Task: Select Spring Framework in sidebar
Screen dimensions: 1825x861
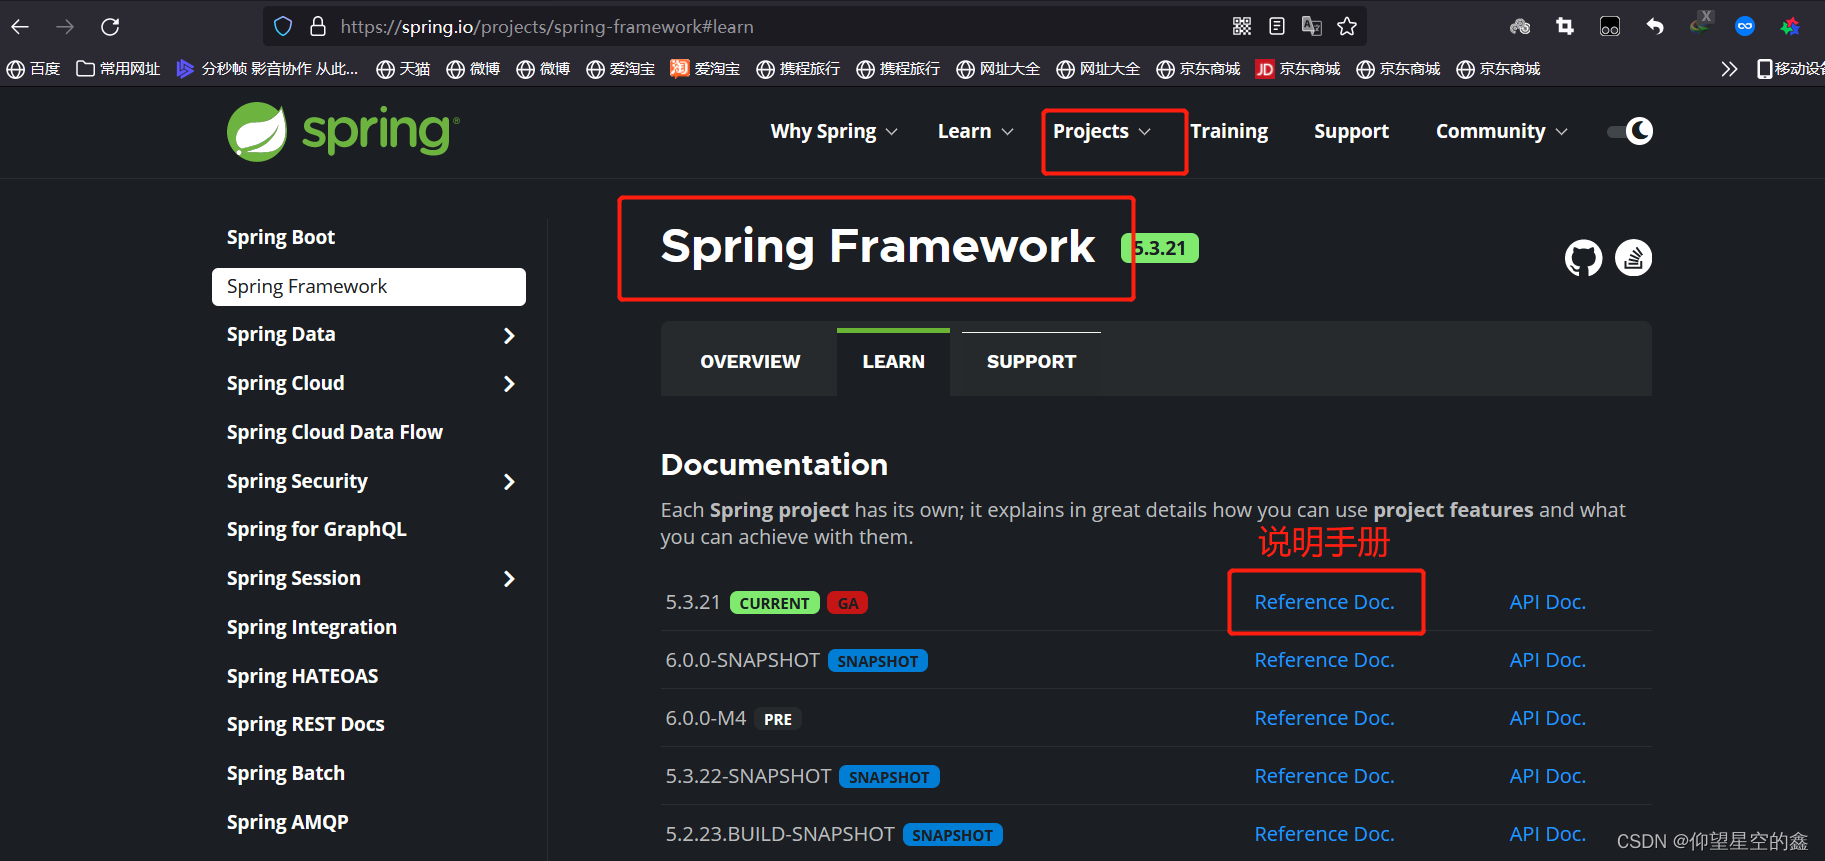Action: [369, 287]
